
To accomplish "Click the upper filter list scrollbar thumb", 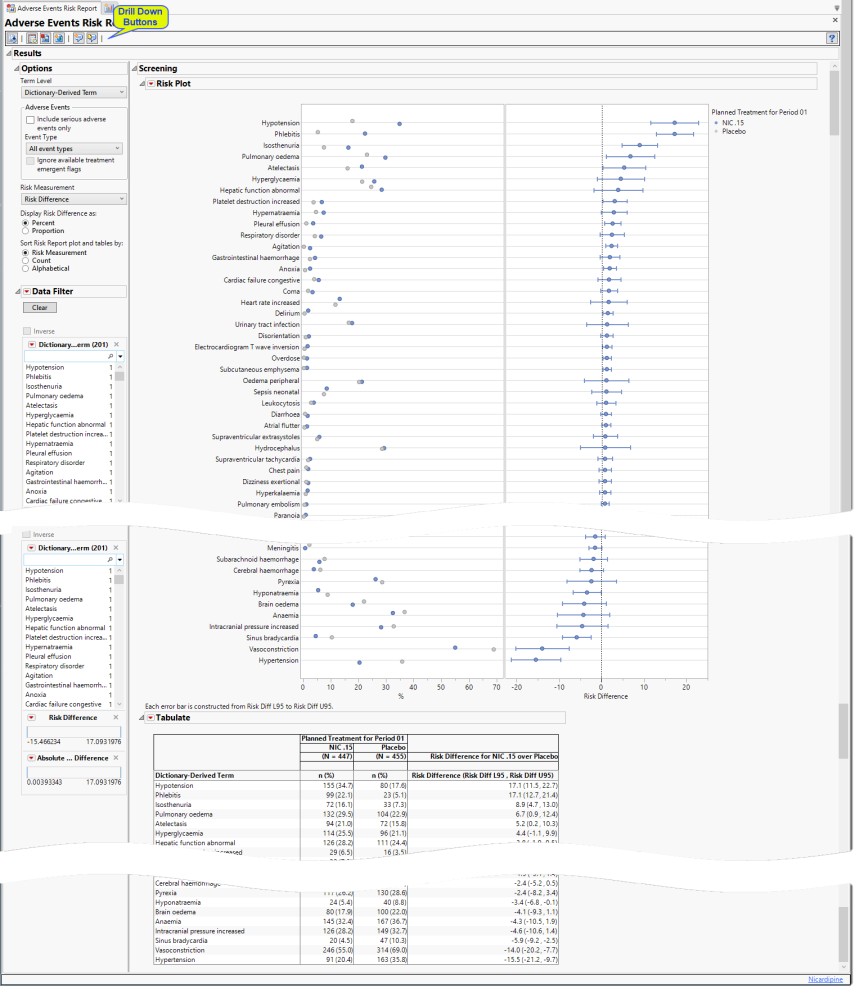I will point(120,377).
